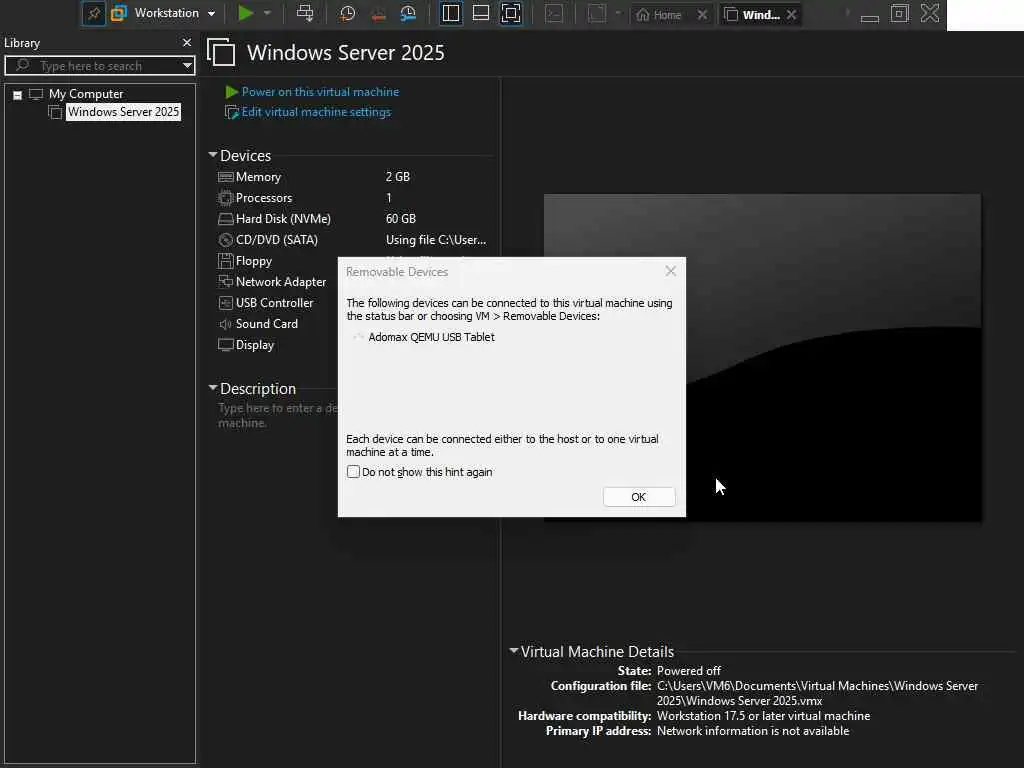Click the Processors device icon
The image size is (1024, 768).
pyautogui.click(x=225, y=198)
